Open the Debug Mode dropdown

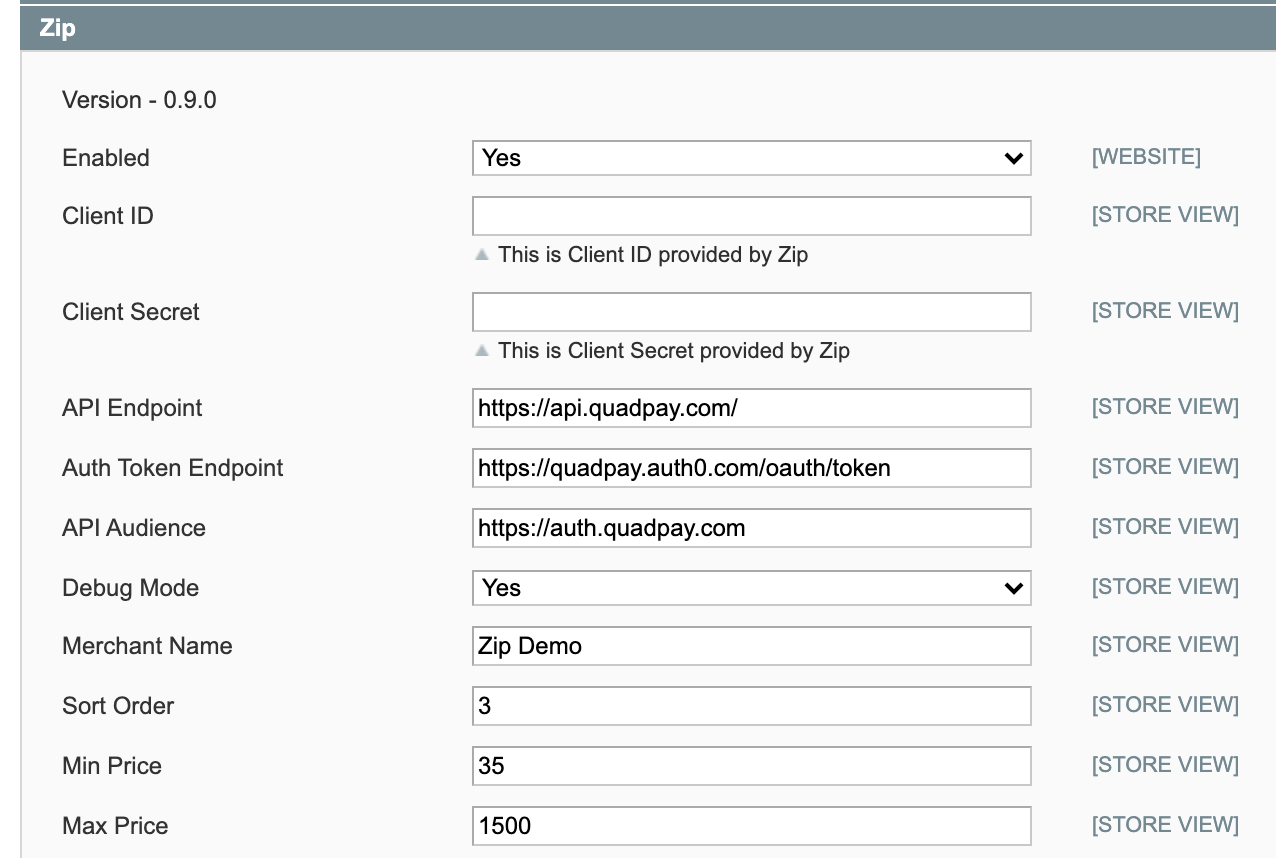751,588
